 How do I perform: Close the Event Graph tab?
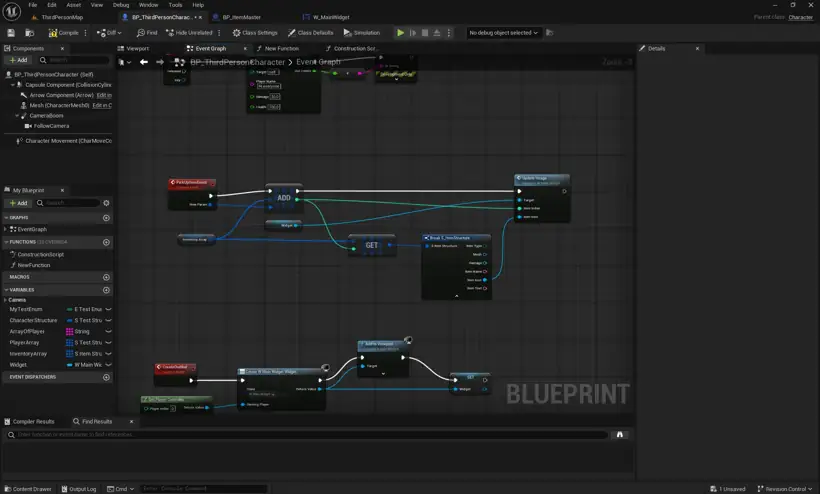245,49
